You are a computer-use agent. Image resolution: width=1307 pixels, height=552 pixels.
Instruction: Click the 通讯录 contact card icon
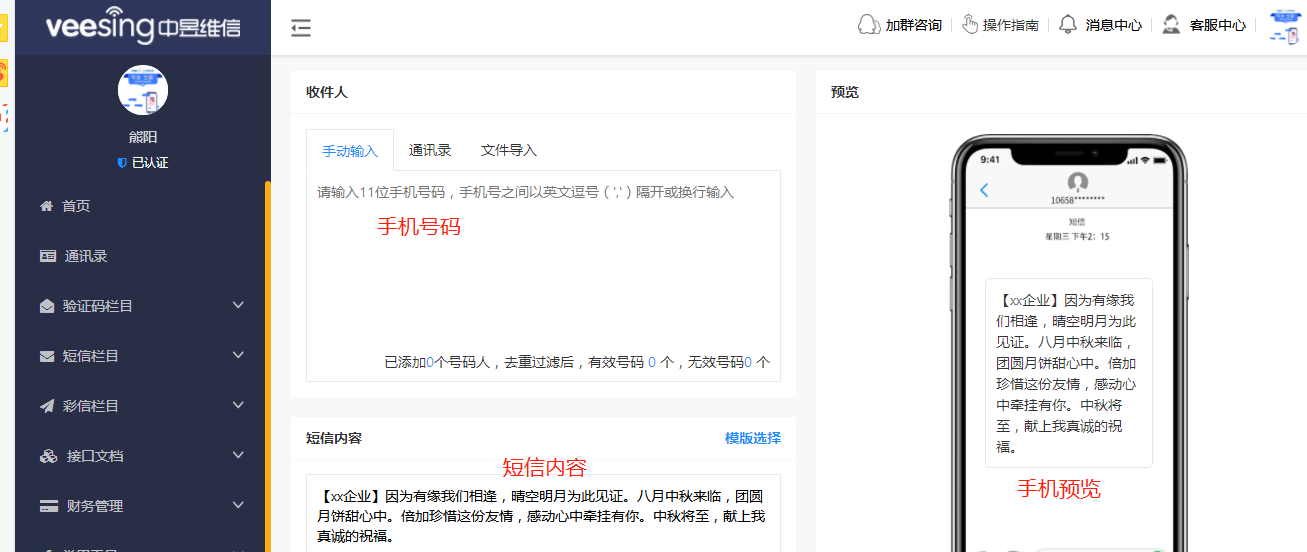pos(48,256)
